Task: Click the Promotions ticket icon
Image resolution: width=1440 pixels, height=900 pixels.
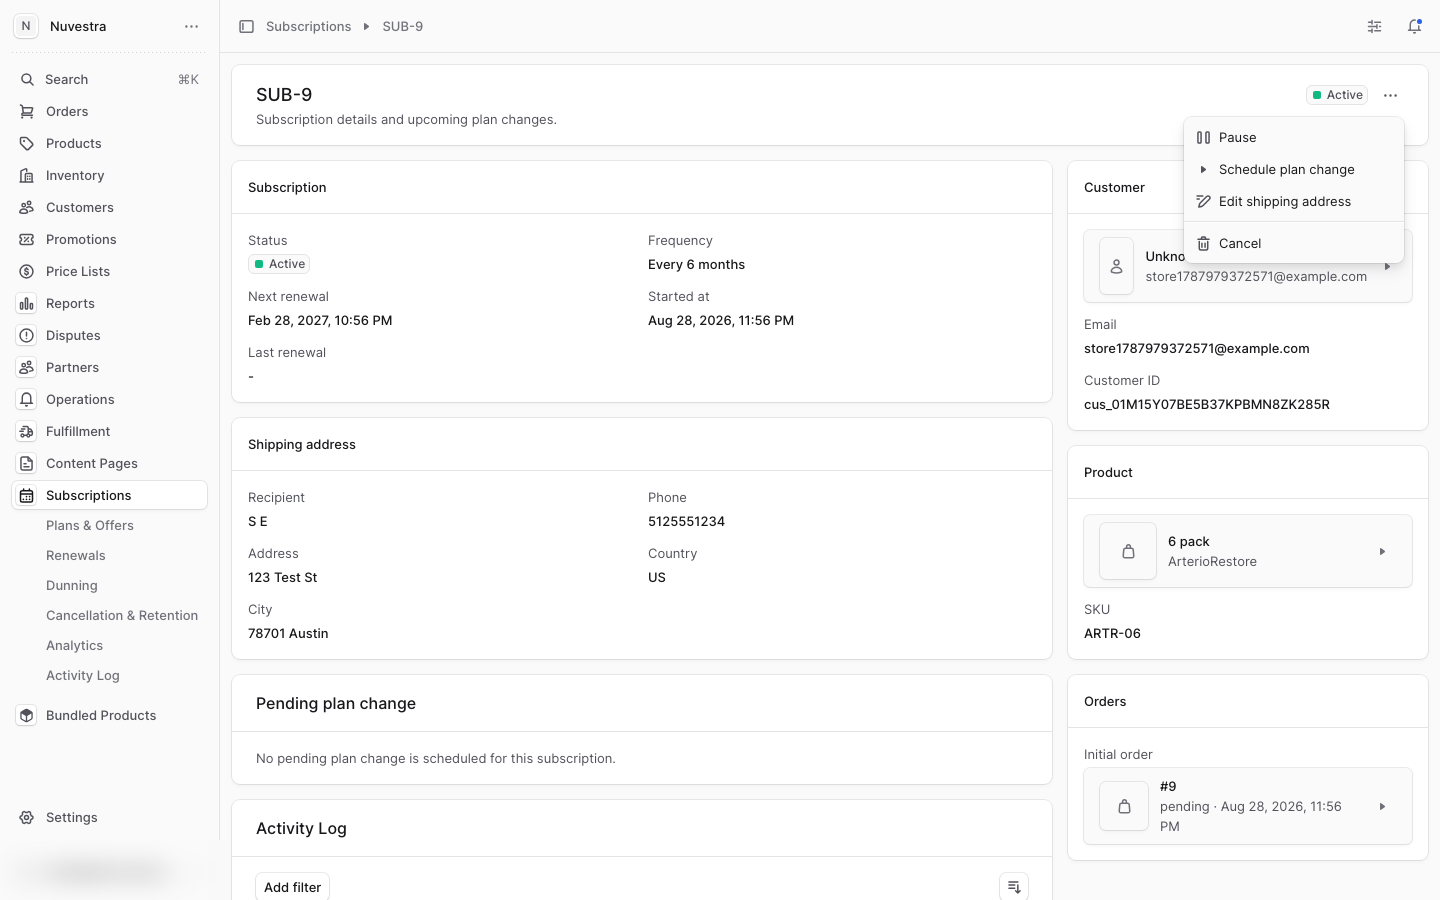Action: [27, 239]
